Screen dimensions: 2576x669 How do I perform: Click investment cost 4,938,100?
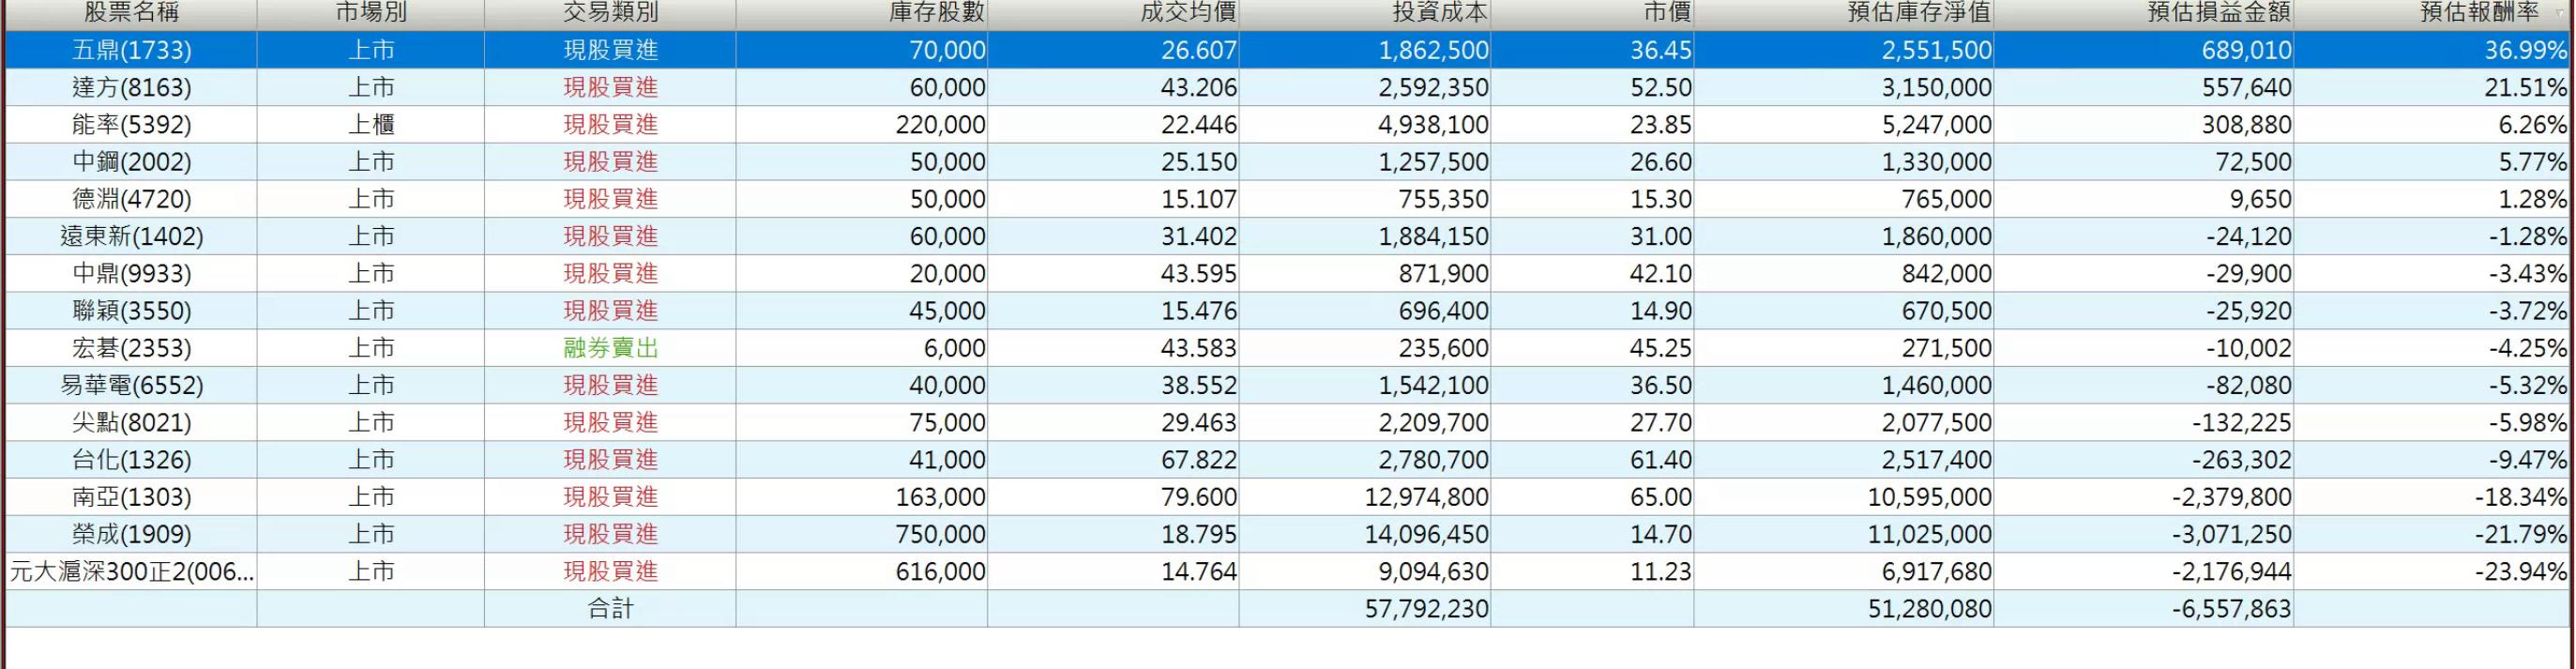[x=1433, y=125]
